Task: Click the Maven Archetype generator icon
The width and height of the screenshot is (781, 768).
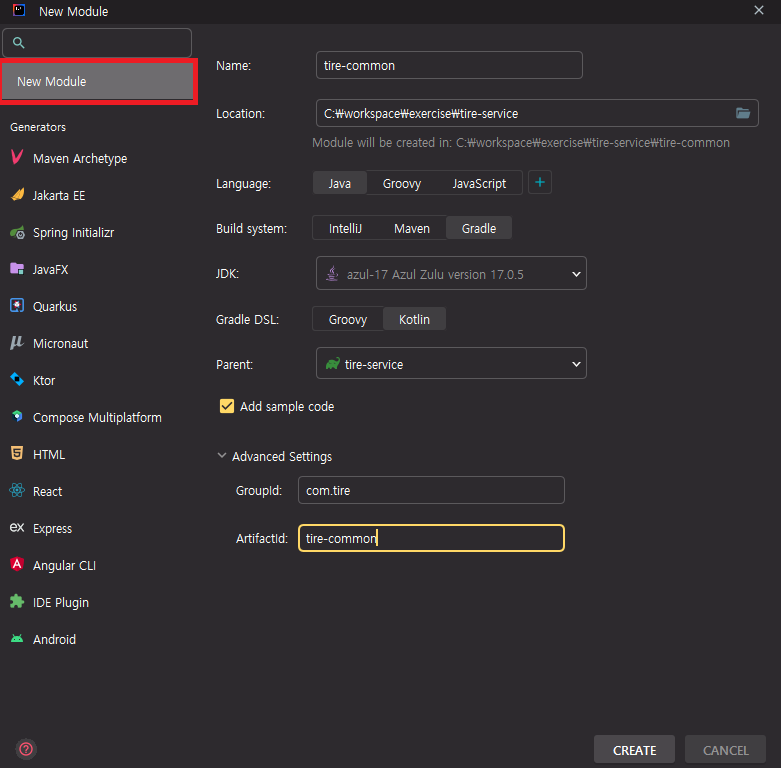Action: tap(17, 157)
